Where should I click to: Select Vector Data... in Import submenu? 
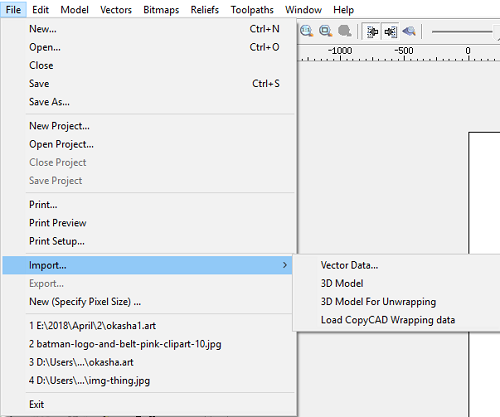click(397, 265)
